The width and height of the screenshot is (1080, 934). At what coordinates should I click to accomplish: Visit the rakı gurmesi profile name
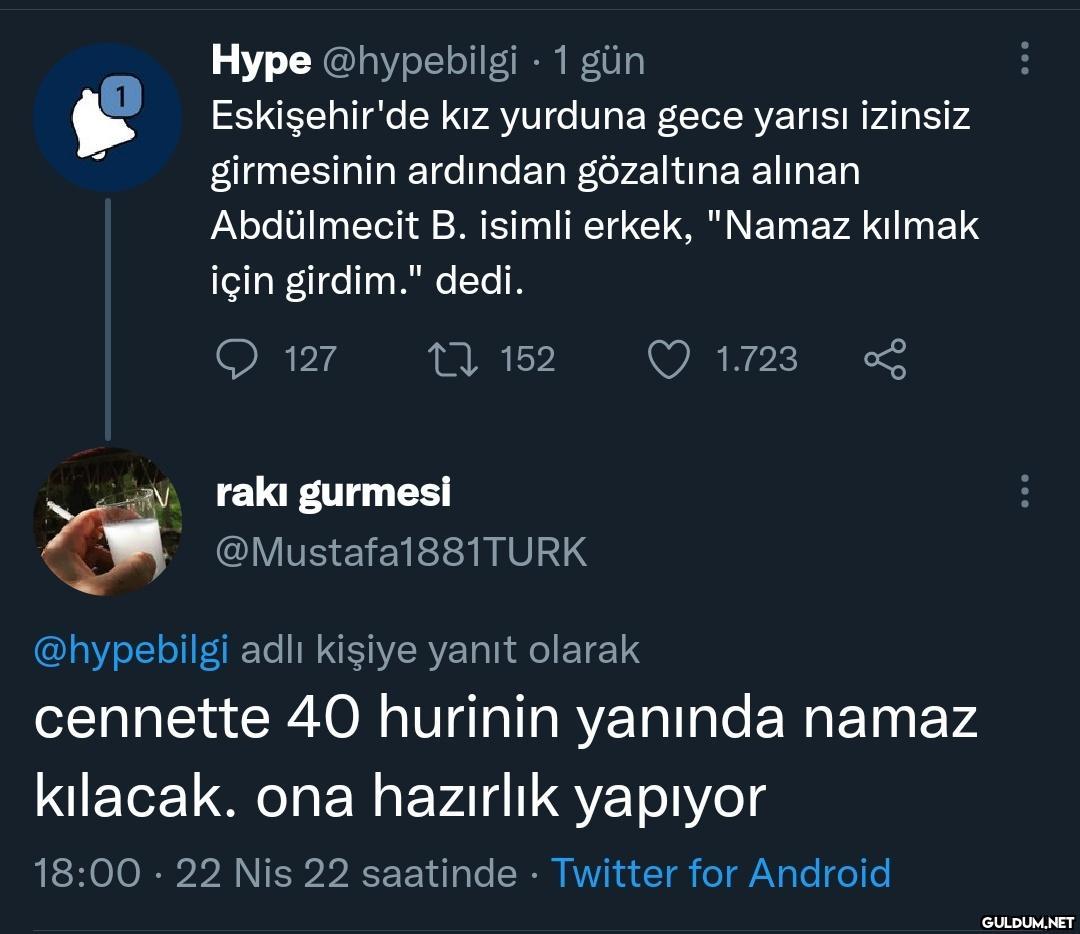point(333,492)
